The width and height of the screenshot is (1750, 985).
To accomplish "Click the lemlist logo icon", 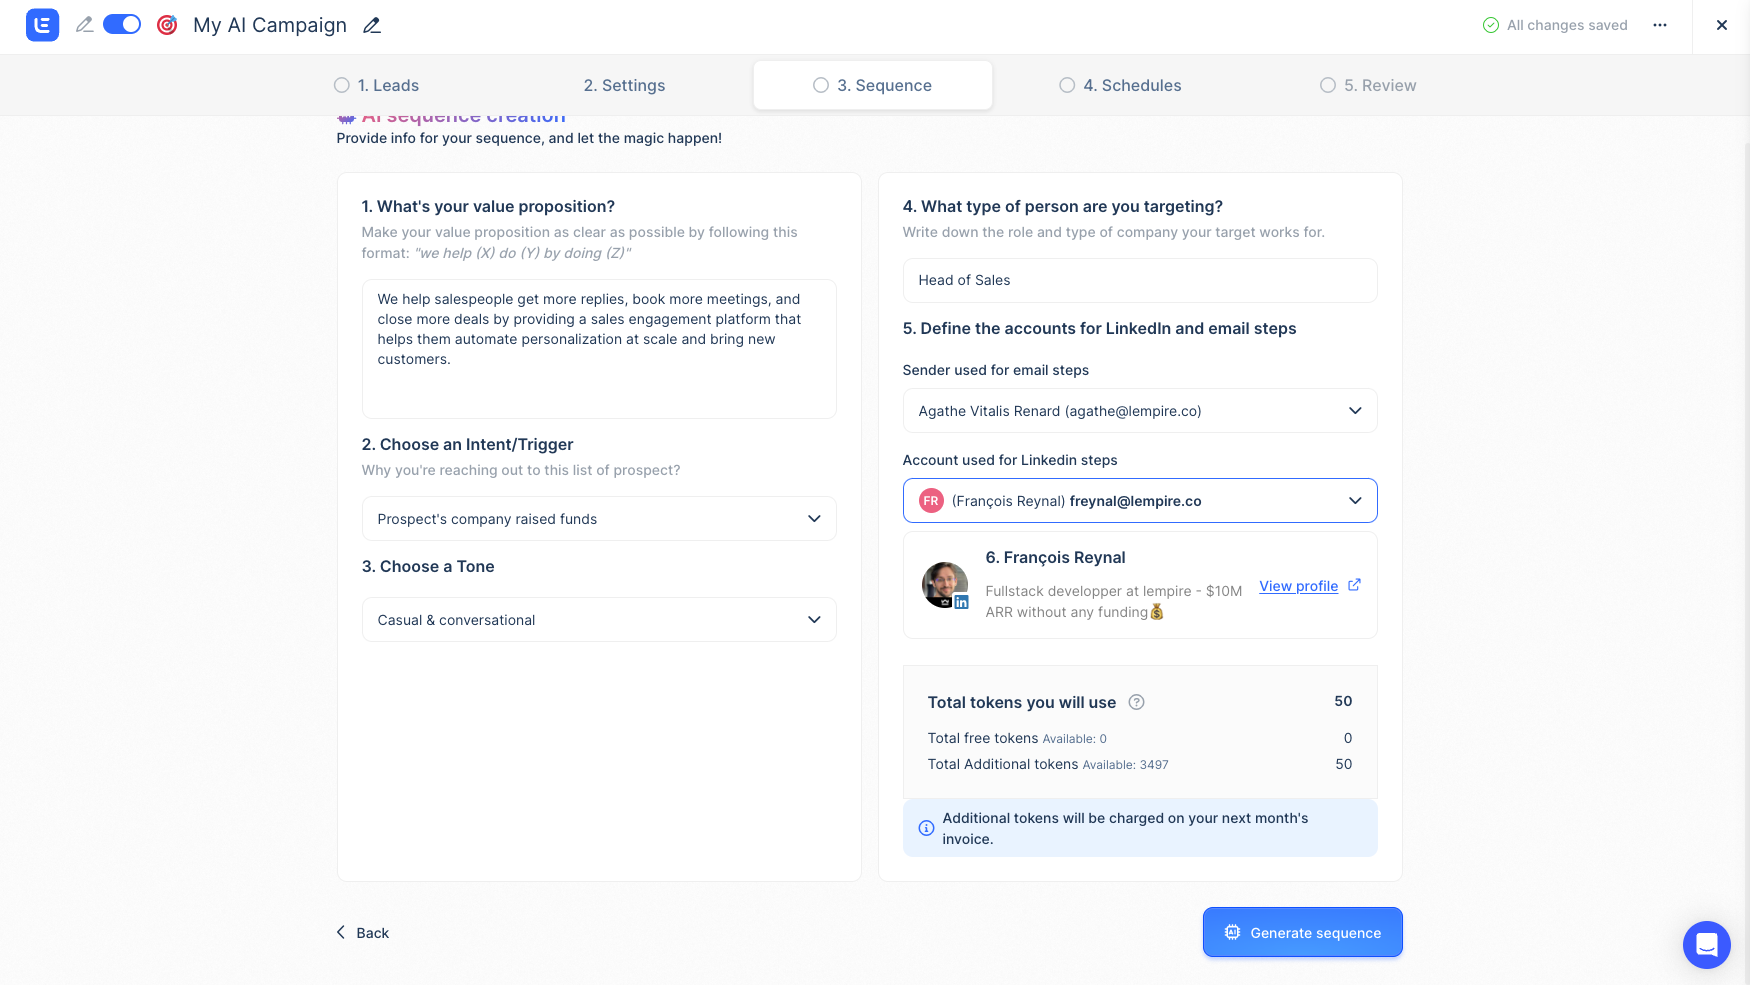I will click(41, 24).
